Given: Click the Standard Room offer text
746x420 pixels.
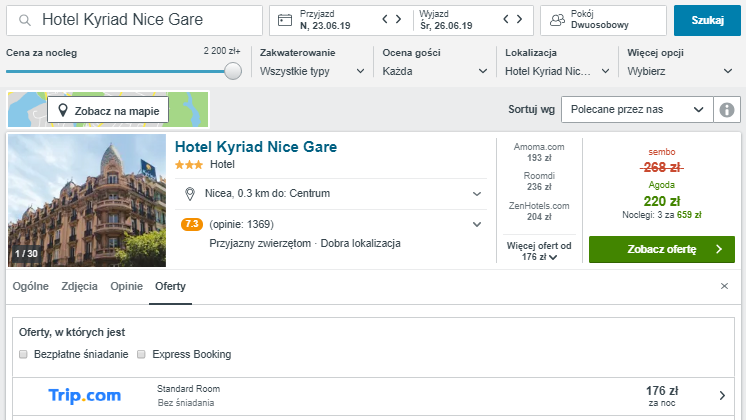Looking at the screenshot, I should pos(188,389).
